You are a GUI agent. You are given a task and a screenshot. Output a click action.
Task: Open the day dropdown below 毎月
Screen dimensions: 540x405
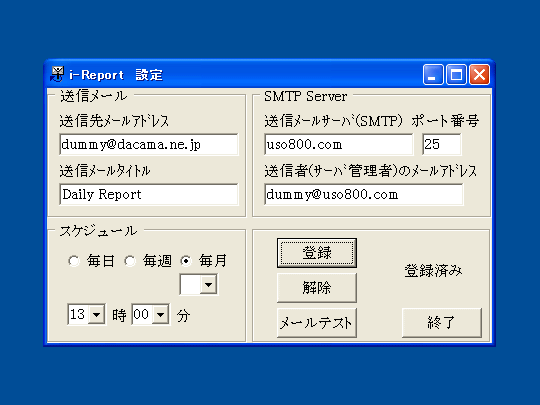(x=209, y=284)
